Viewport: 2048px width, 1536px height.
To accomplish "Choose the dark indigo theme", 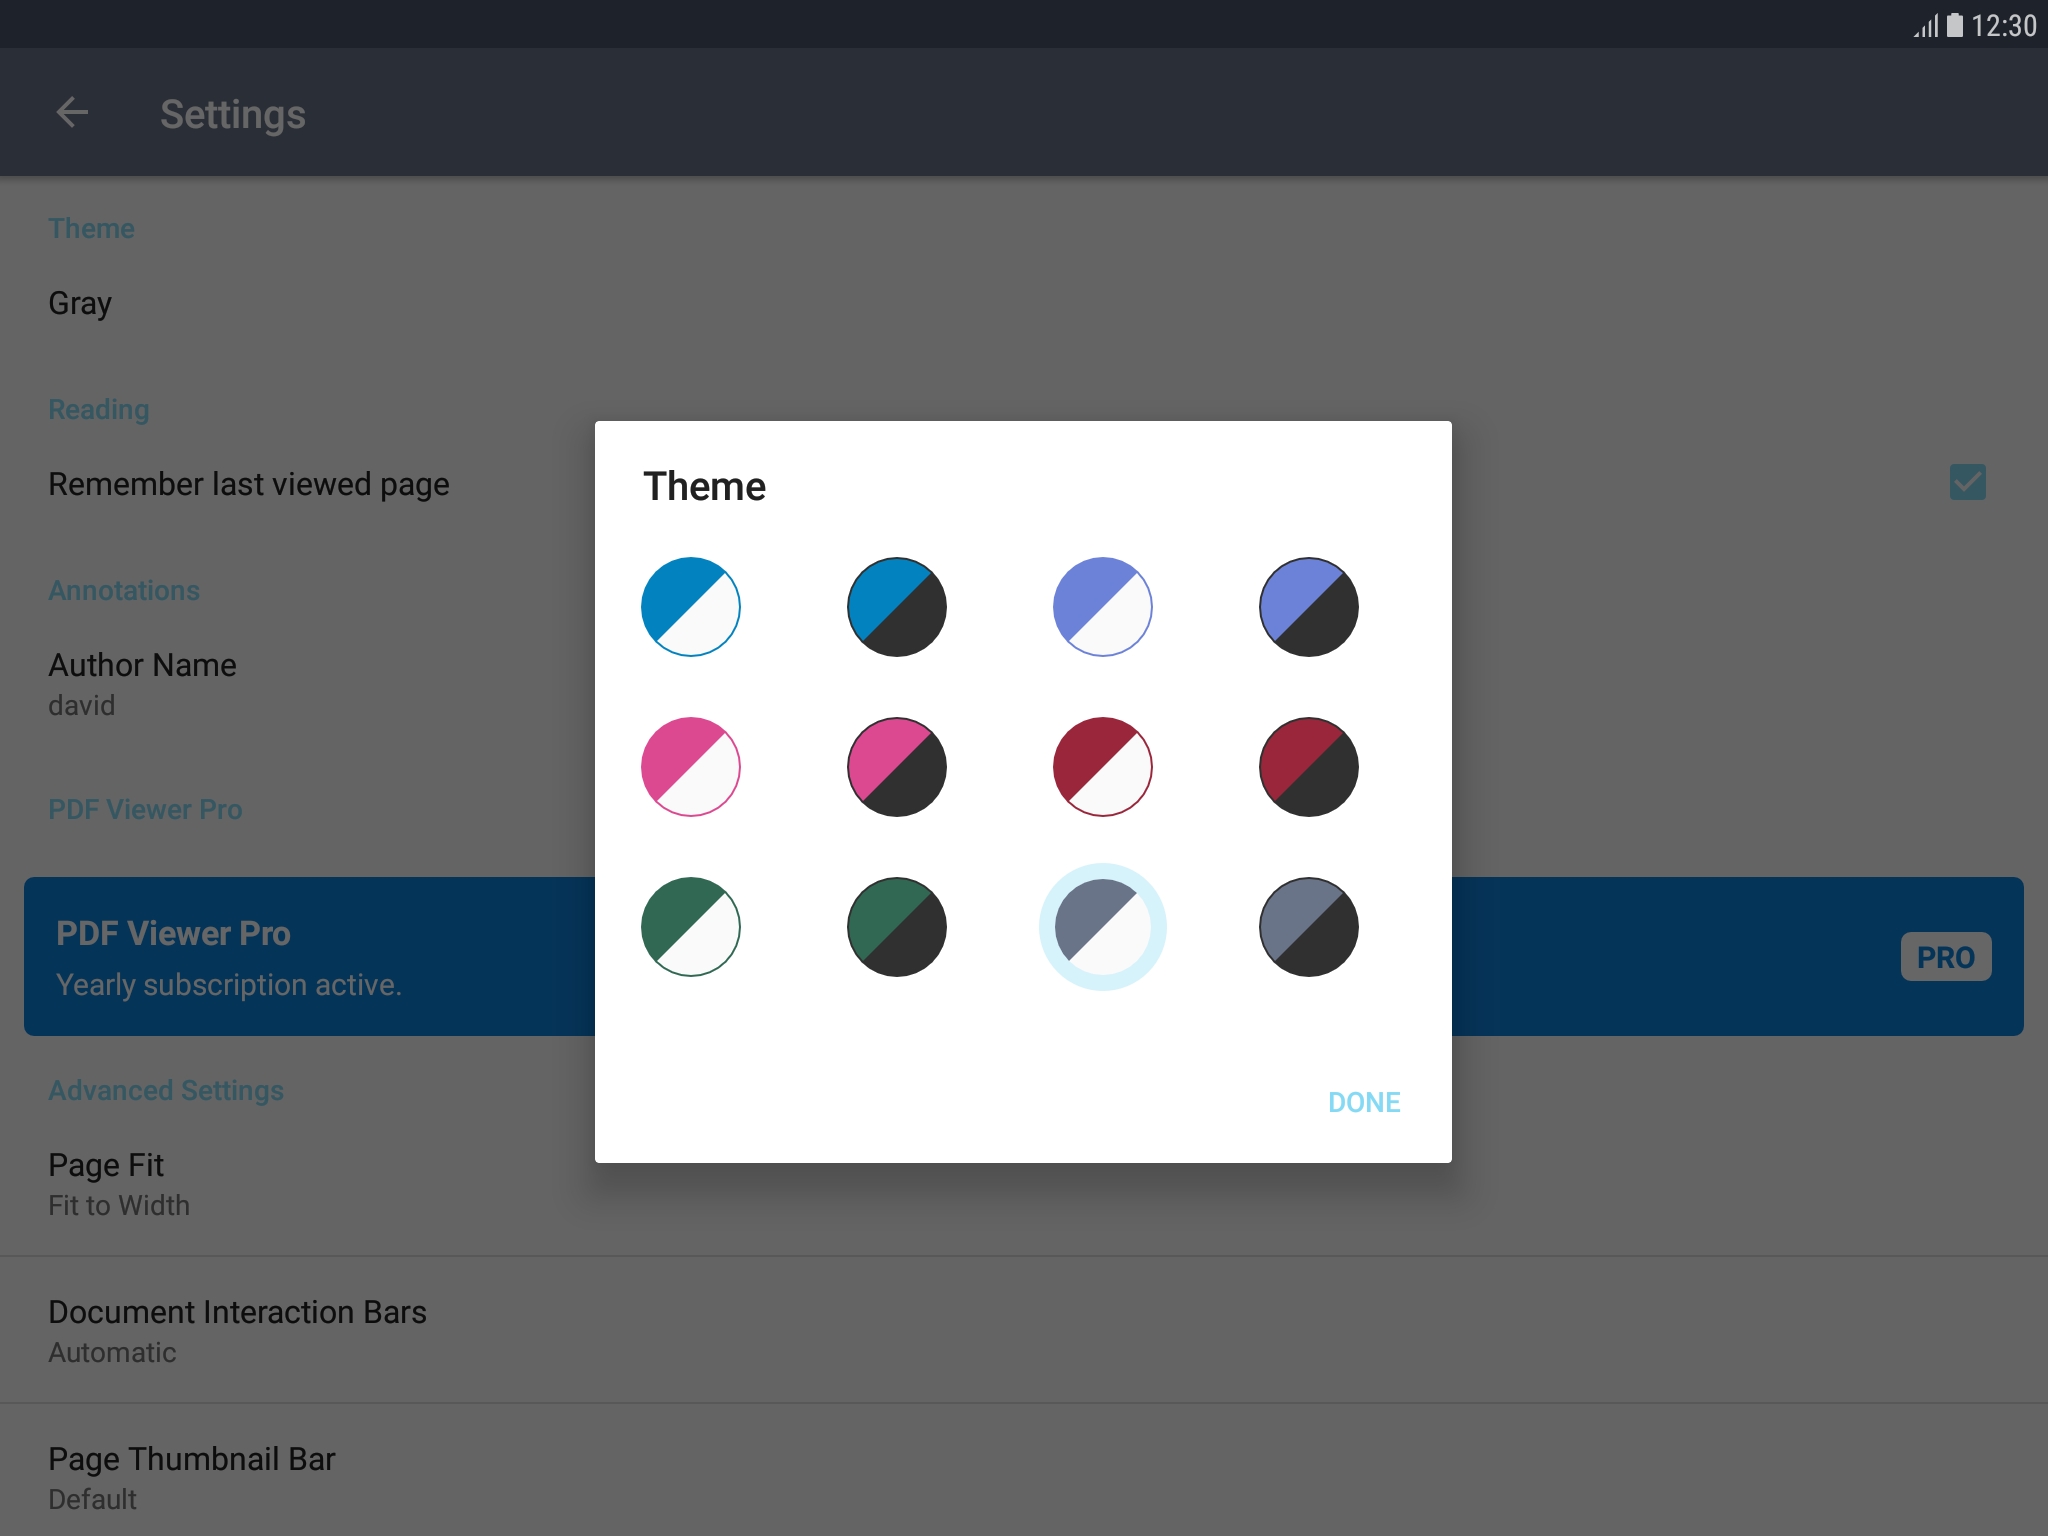I will tap(1308, 606).
